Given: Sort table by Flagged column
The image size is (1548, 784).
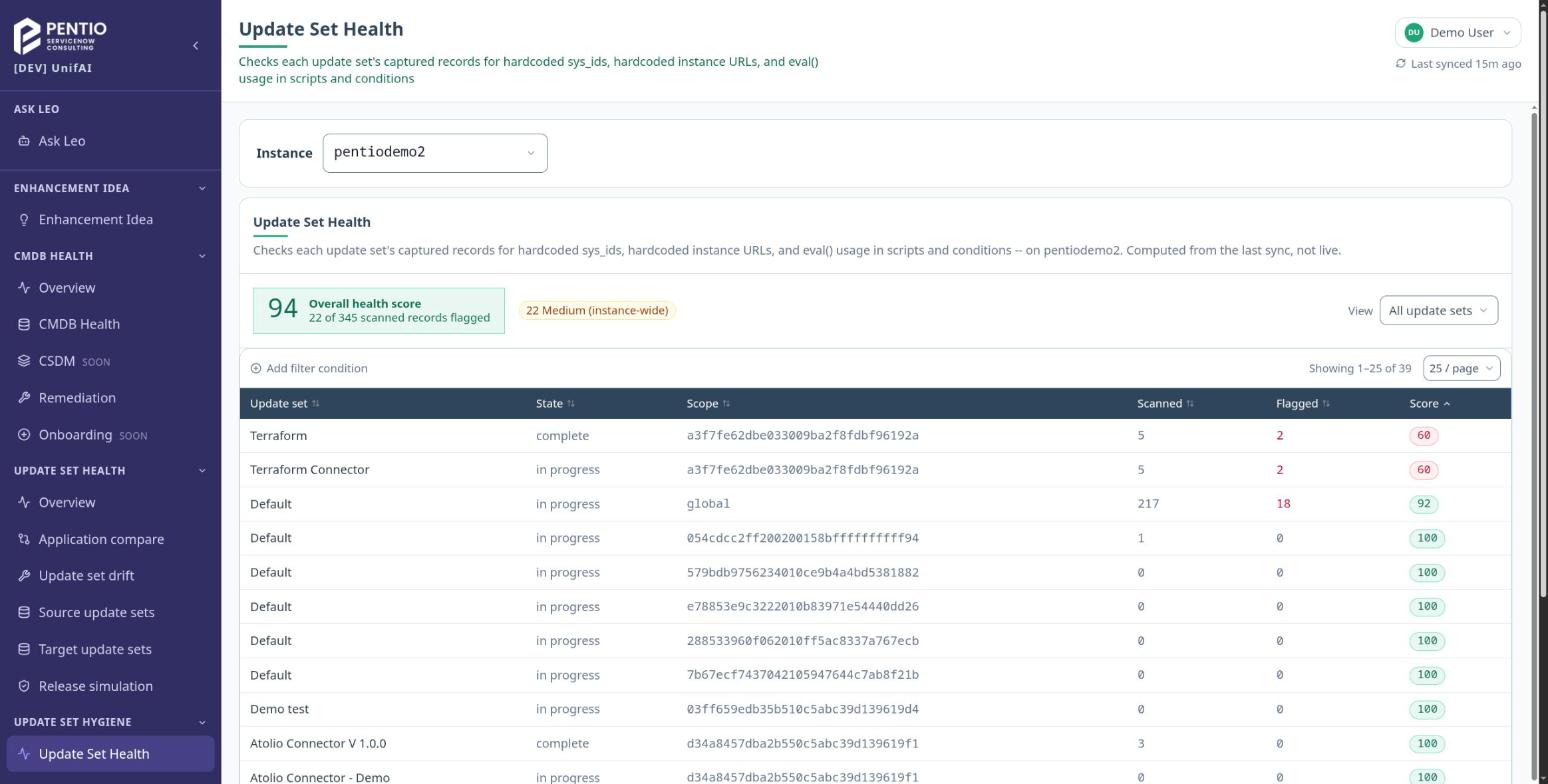Looking at the screenshot, I should point(1303,404).
